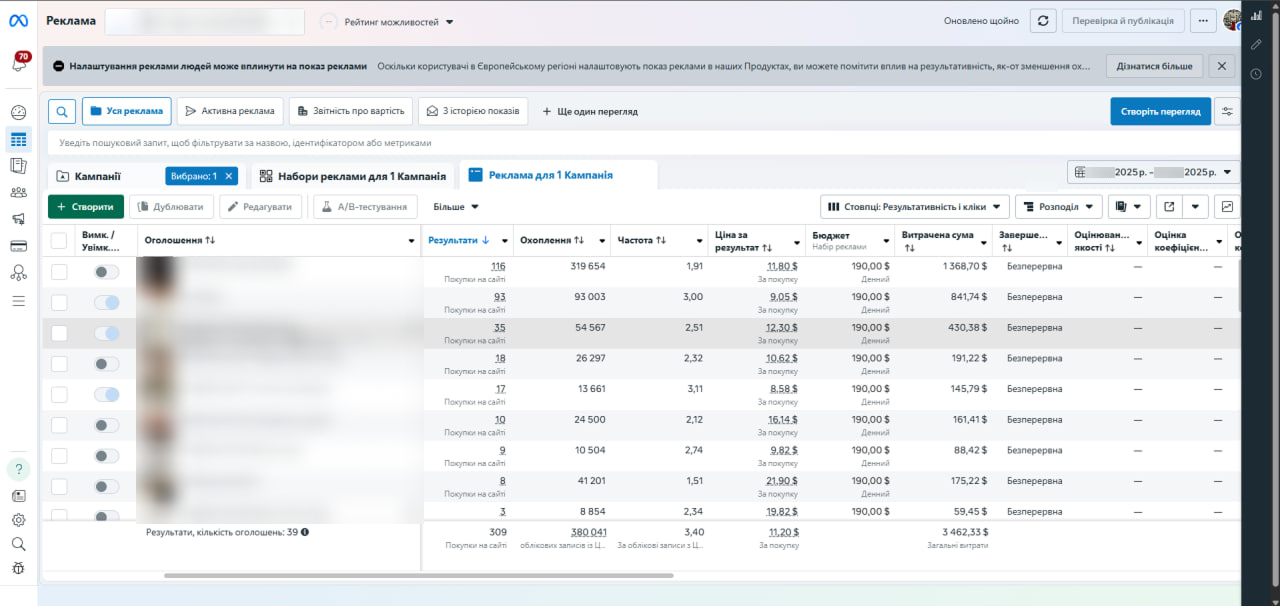Image resolution: width=1280 pixels, height=606 pixels.
Task: Toggle on the ad with 116 results
Action: click(x=106, y=272)
